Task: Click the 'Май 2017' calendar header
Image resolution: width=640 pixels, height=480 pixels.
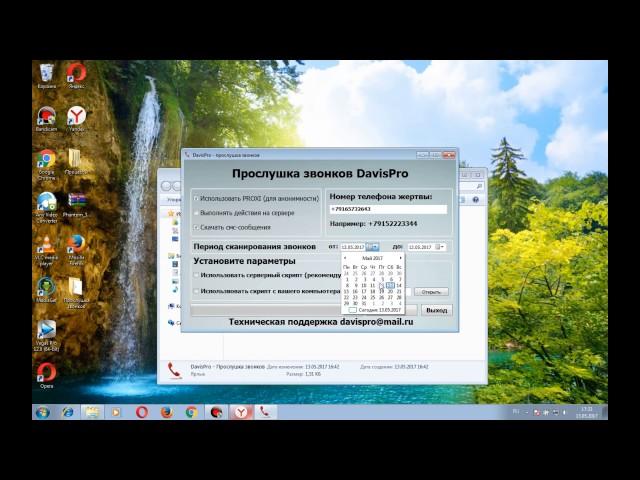Action: [372, 258]
